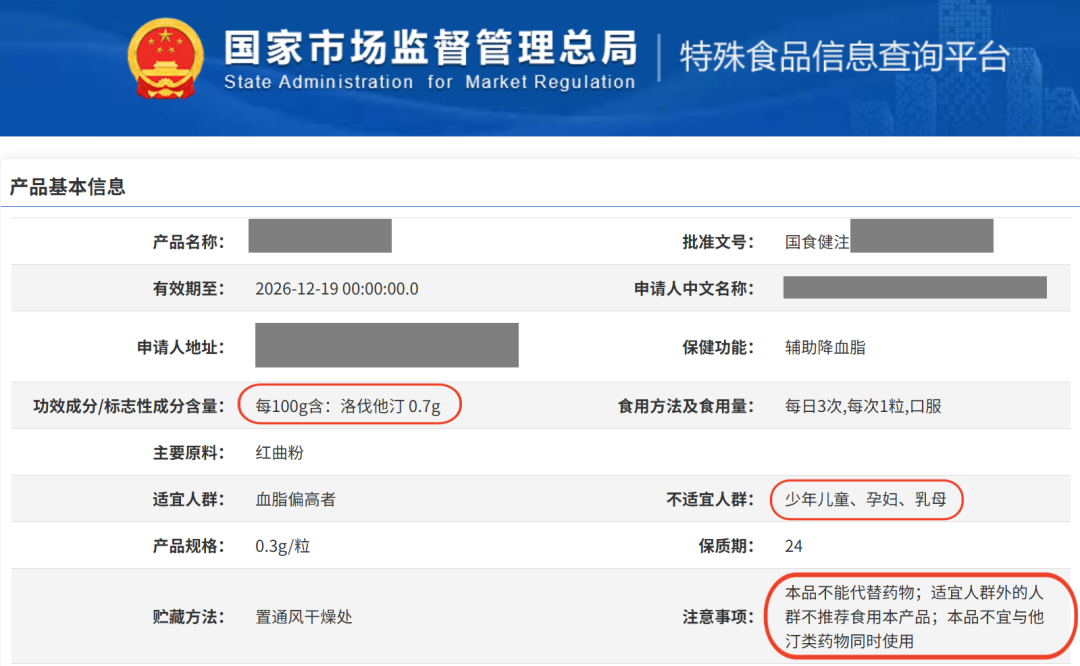
Task: Click the 申请人中文名称 label
Action: (x=694, y=289)
